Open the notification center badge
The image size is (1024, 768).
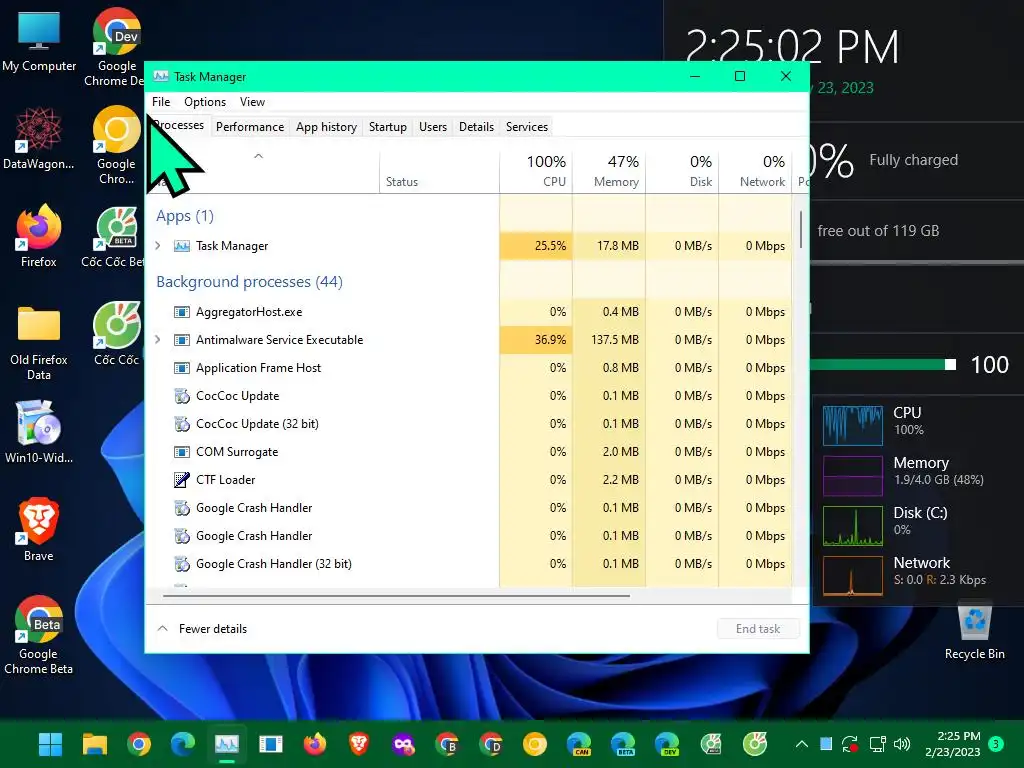click(x=996, y=744)
